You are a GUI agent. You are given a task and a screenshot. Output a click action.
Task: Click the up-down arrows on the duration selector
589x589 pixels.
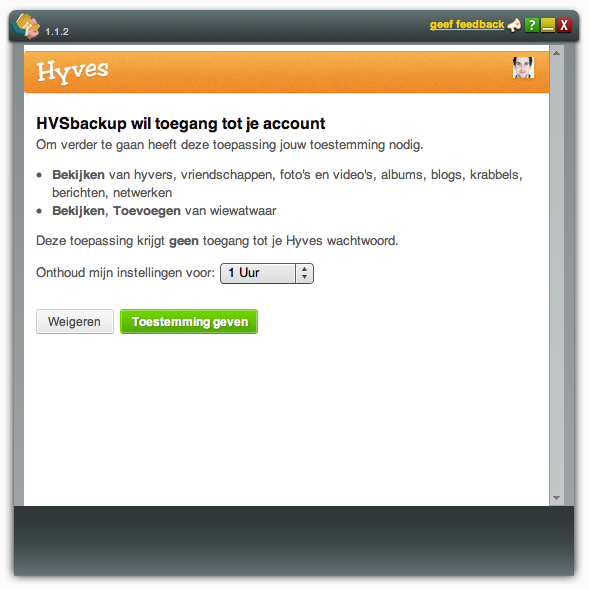tap(304, 273)
